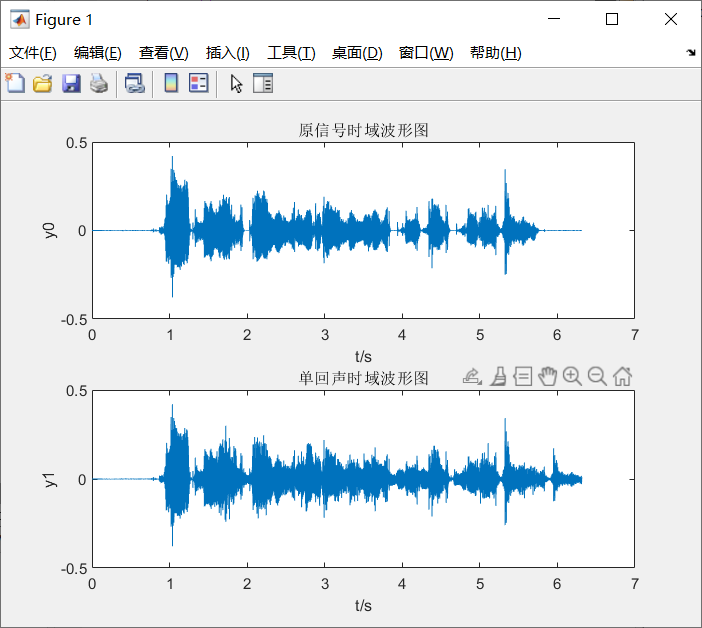
Task: Insert a colorbar from the toolbar
Action: coord(171,83)
